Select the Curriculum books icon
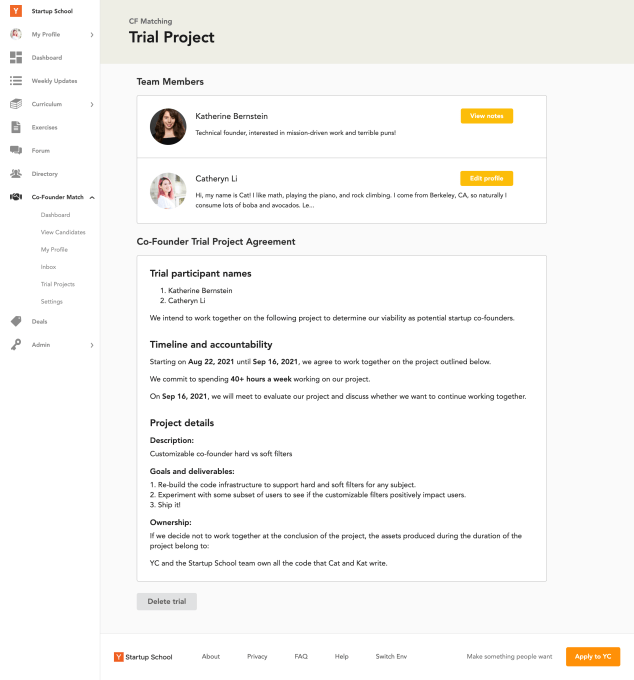The image size is (634, 680). 16,104
